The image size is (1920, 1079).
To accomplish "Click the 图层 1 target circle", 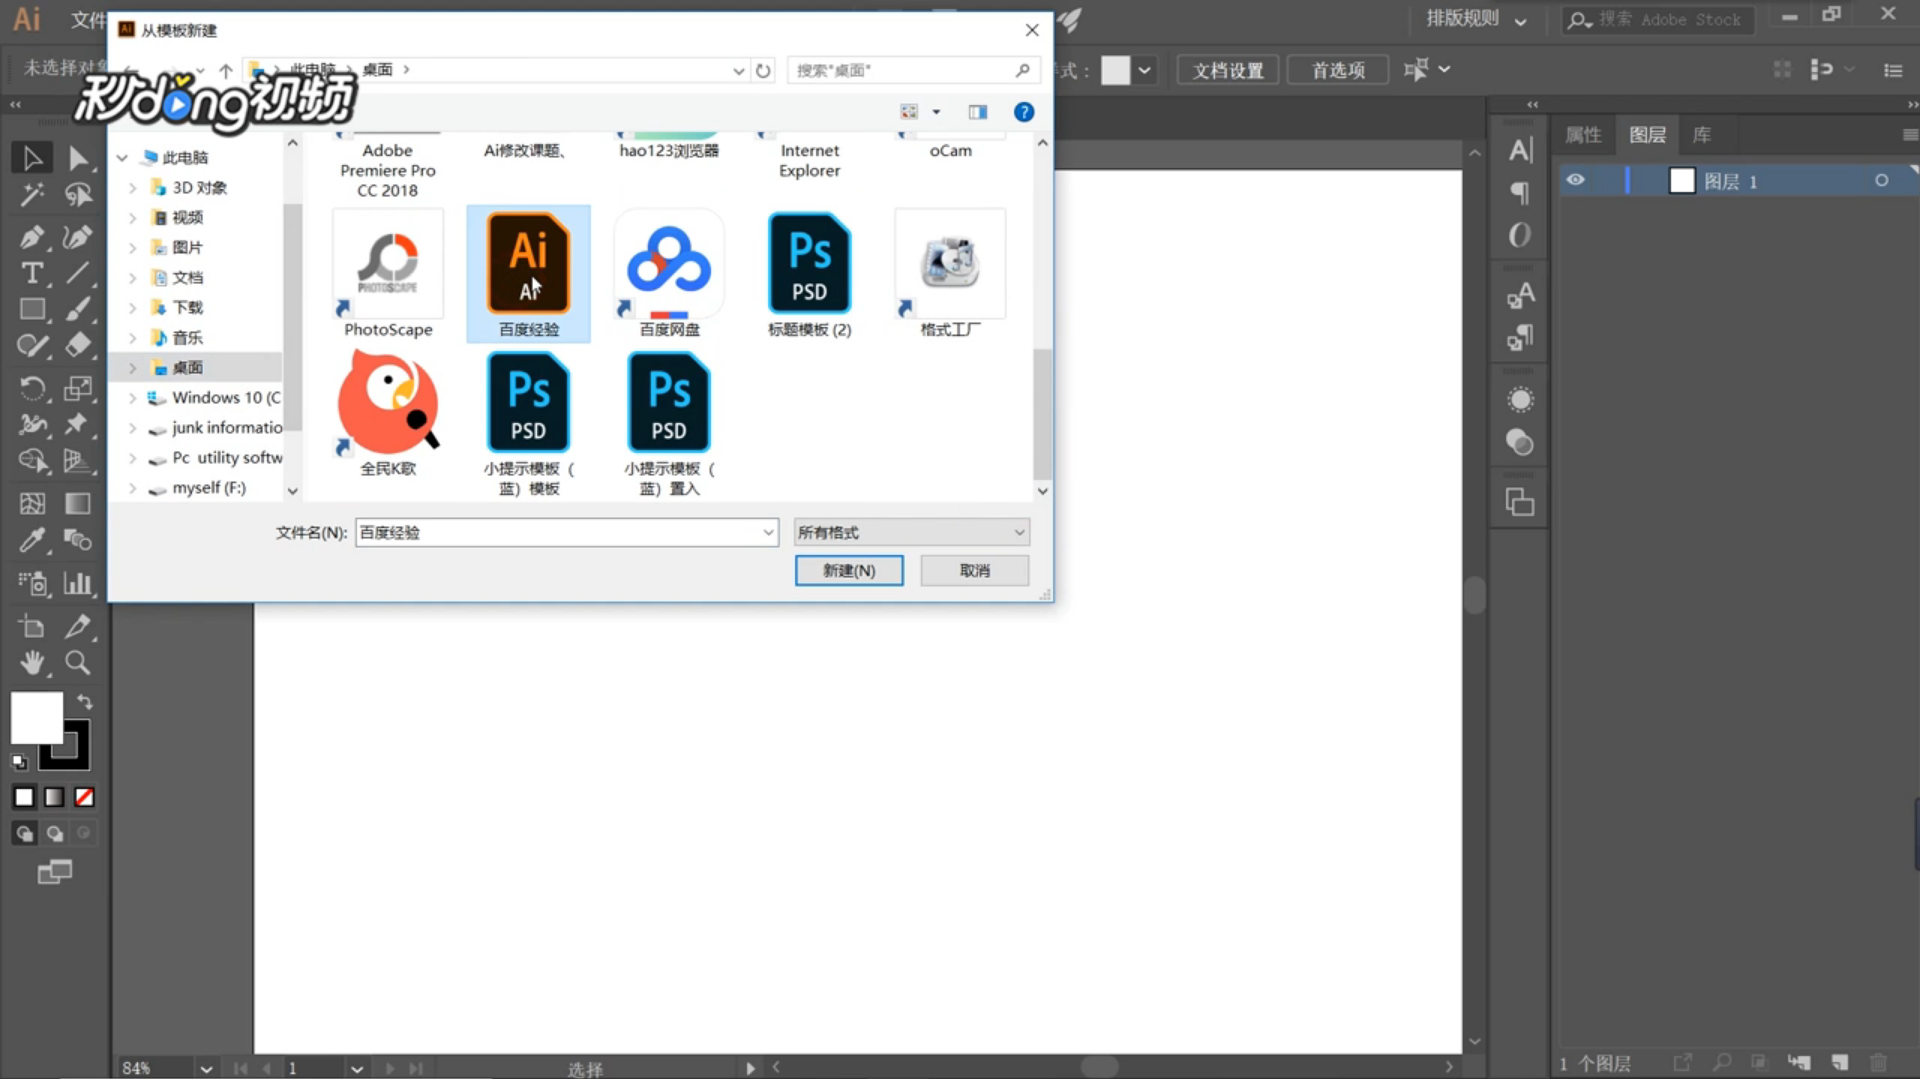I will click(x=1881, y=181).
